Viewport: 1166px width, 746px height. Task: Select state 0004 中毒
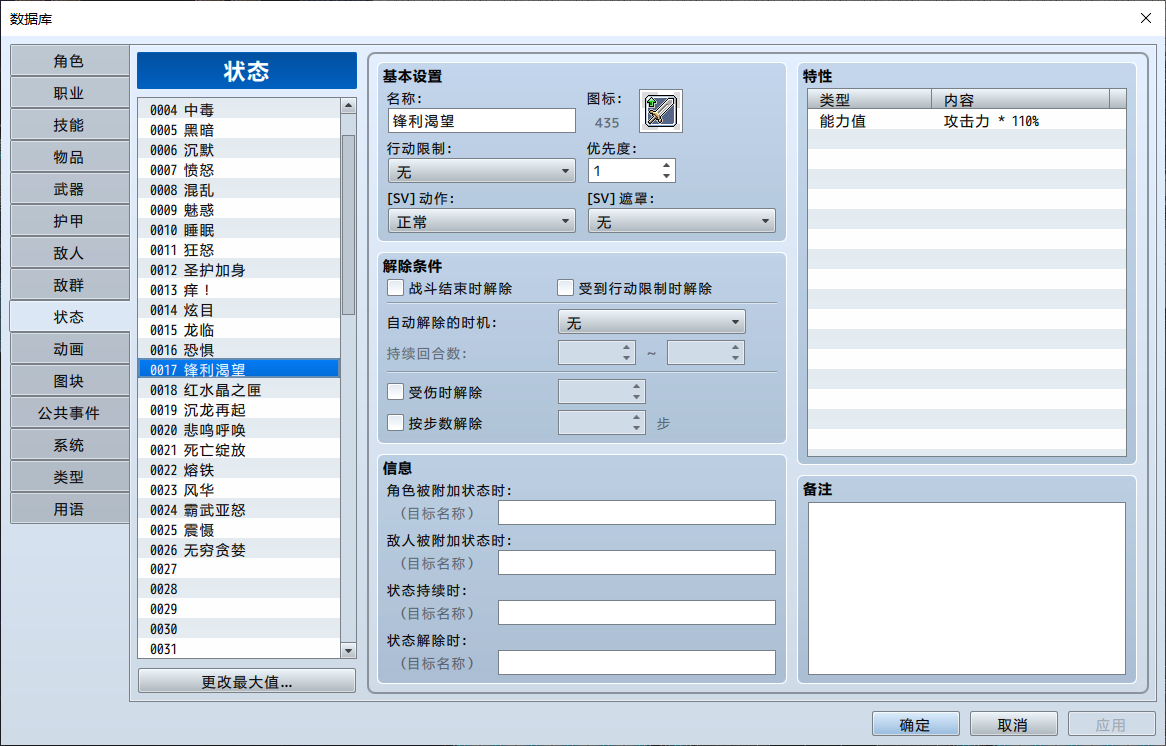(x=239, y=109)
